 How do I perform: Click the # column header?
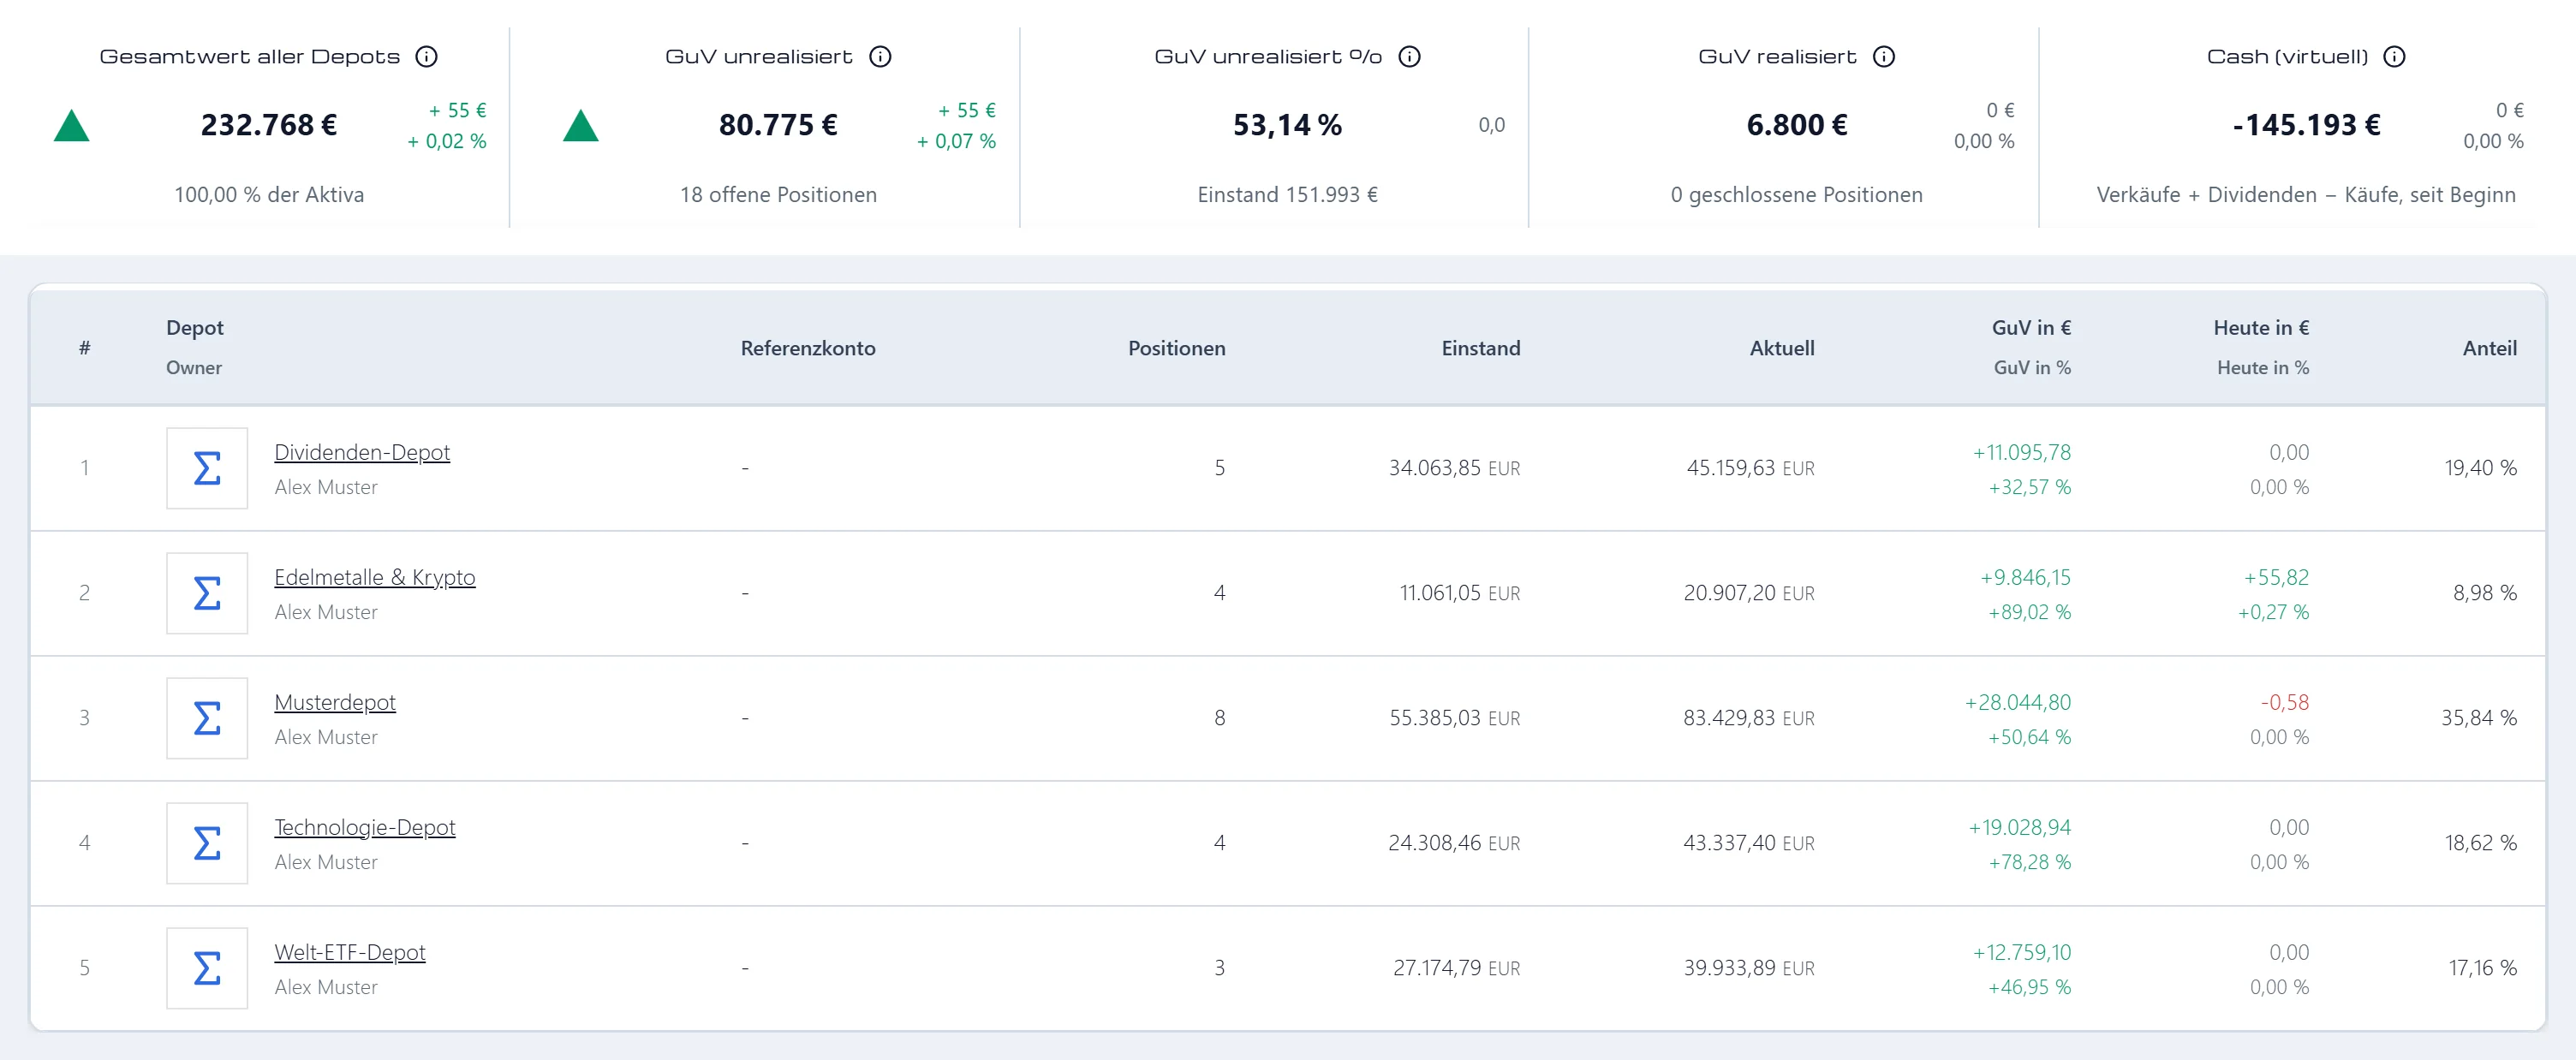[x=85, y=348]
